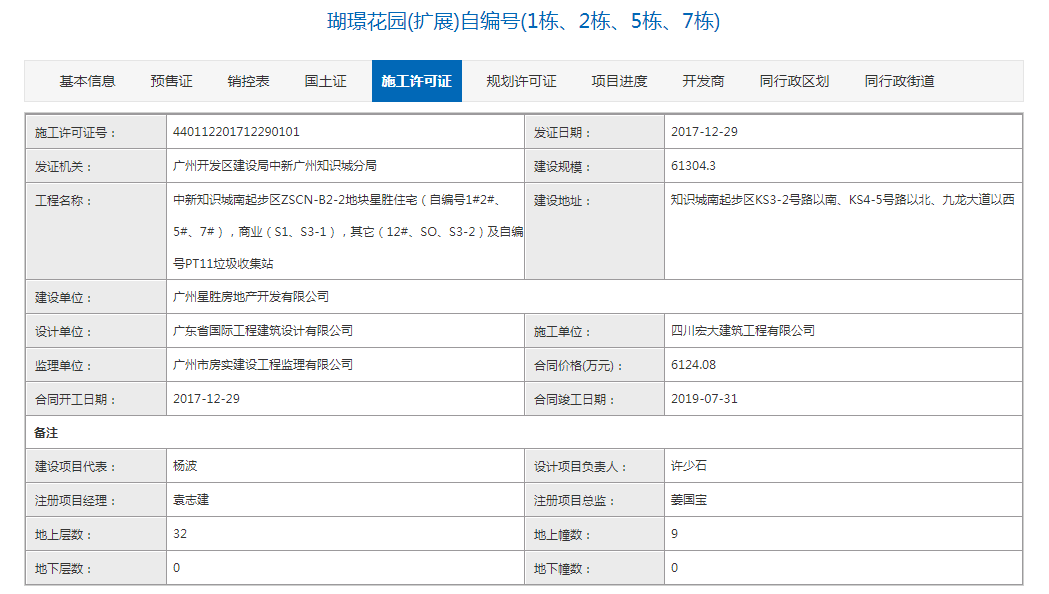Screen dimensions: 1049x594
Task: Select the 销控表 tab
Action: click(x=248, y=81)
